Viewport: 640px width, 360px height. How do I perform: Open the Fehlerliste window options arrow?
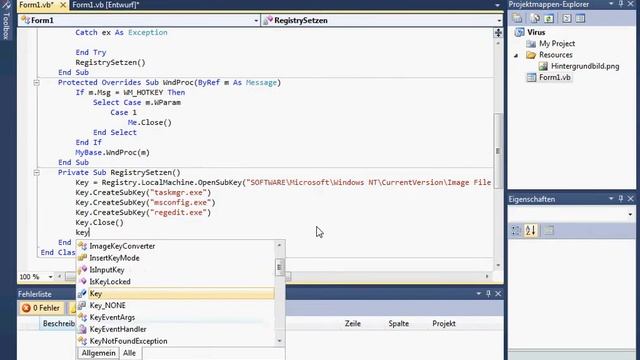pyautogui.click(x=479, y=293)
